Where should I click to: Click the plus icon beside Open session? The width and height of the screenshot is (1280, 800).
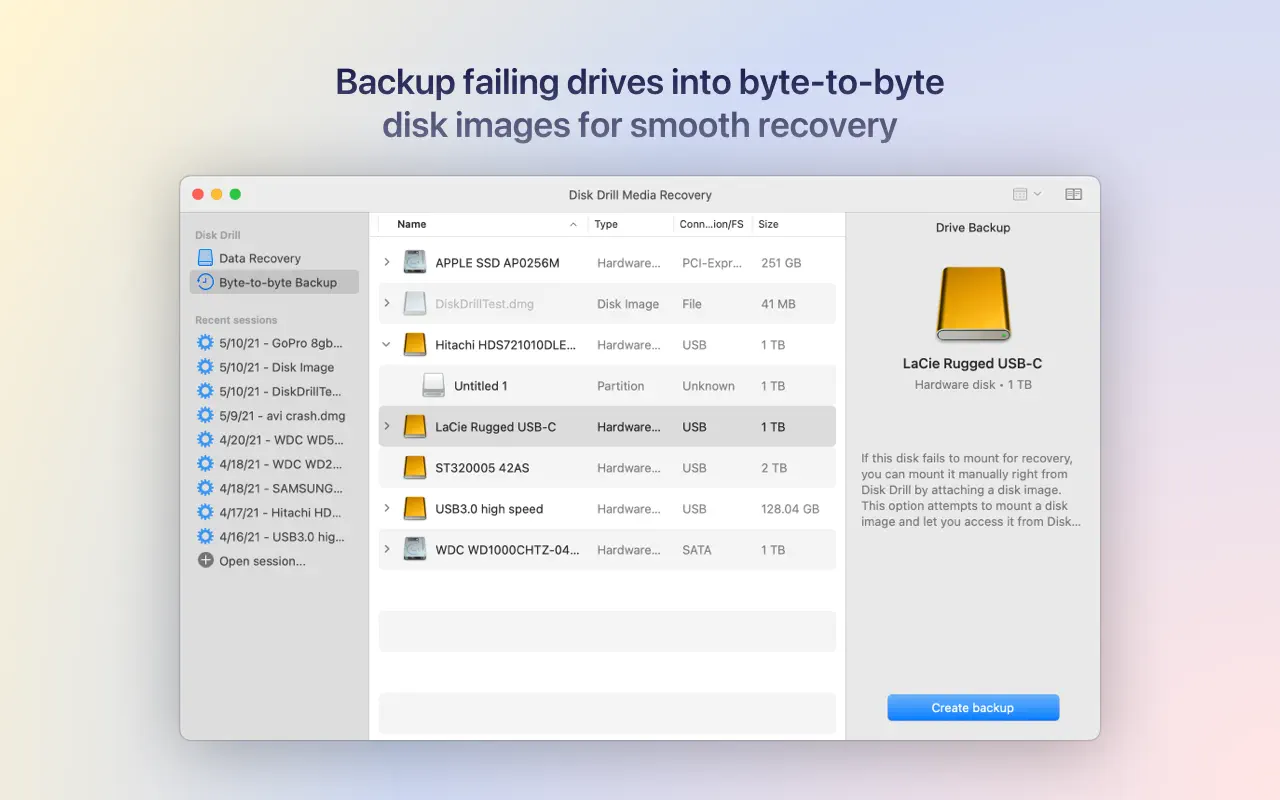click(x=205, y=561)
